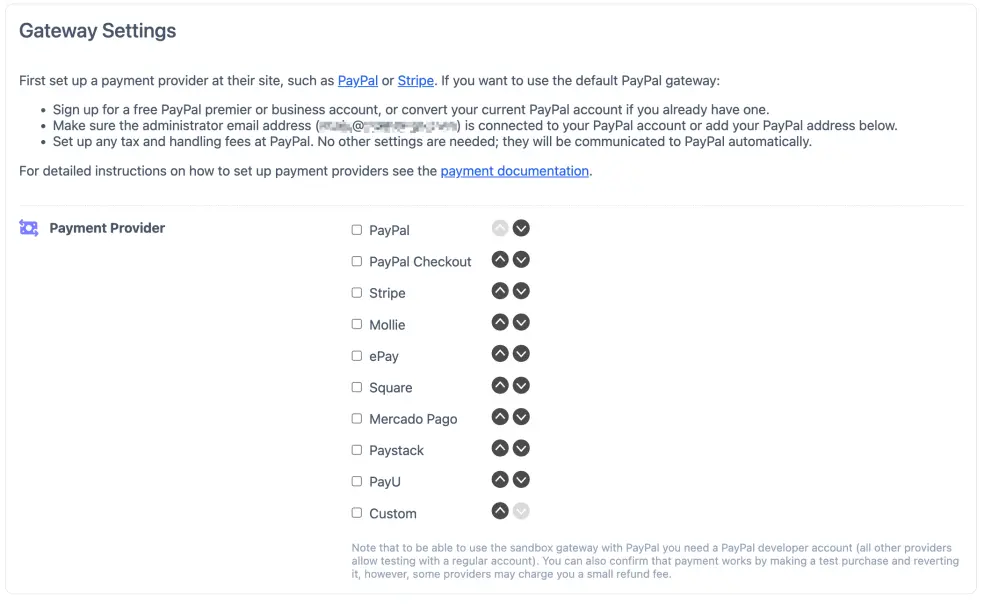The image size is (984, 604).
Task: Move Square down one position
Action: pyautogui.click(x=521, y=385)
